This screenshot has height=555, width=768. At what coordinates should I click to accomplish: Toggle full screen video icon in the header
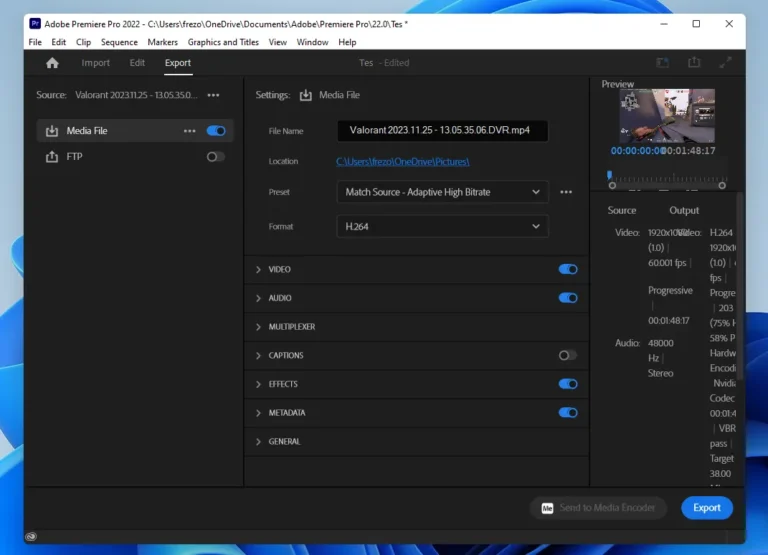(x=725, y=62)
